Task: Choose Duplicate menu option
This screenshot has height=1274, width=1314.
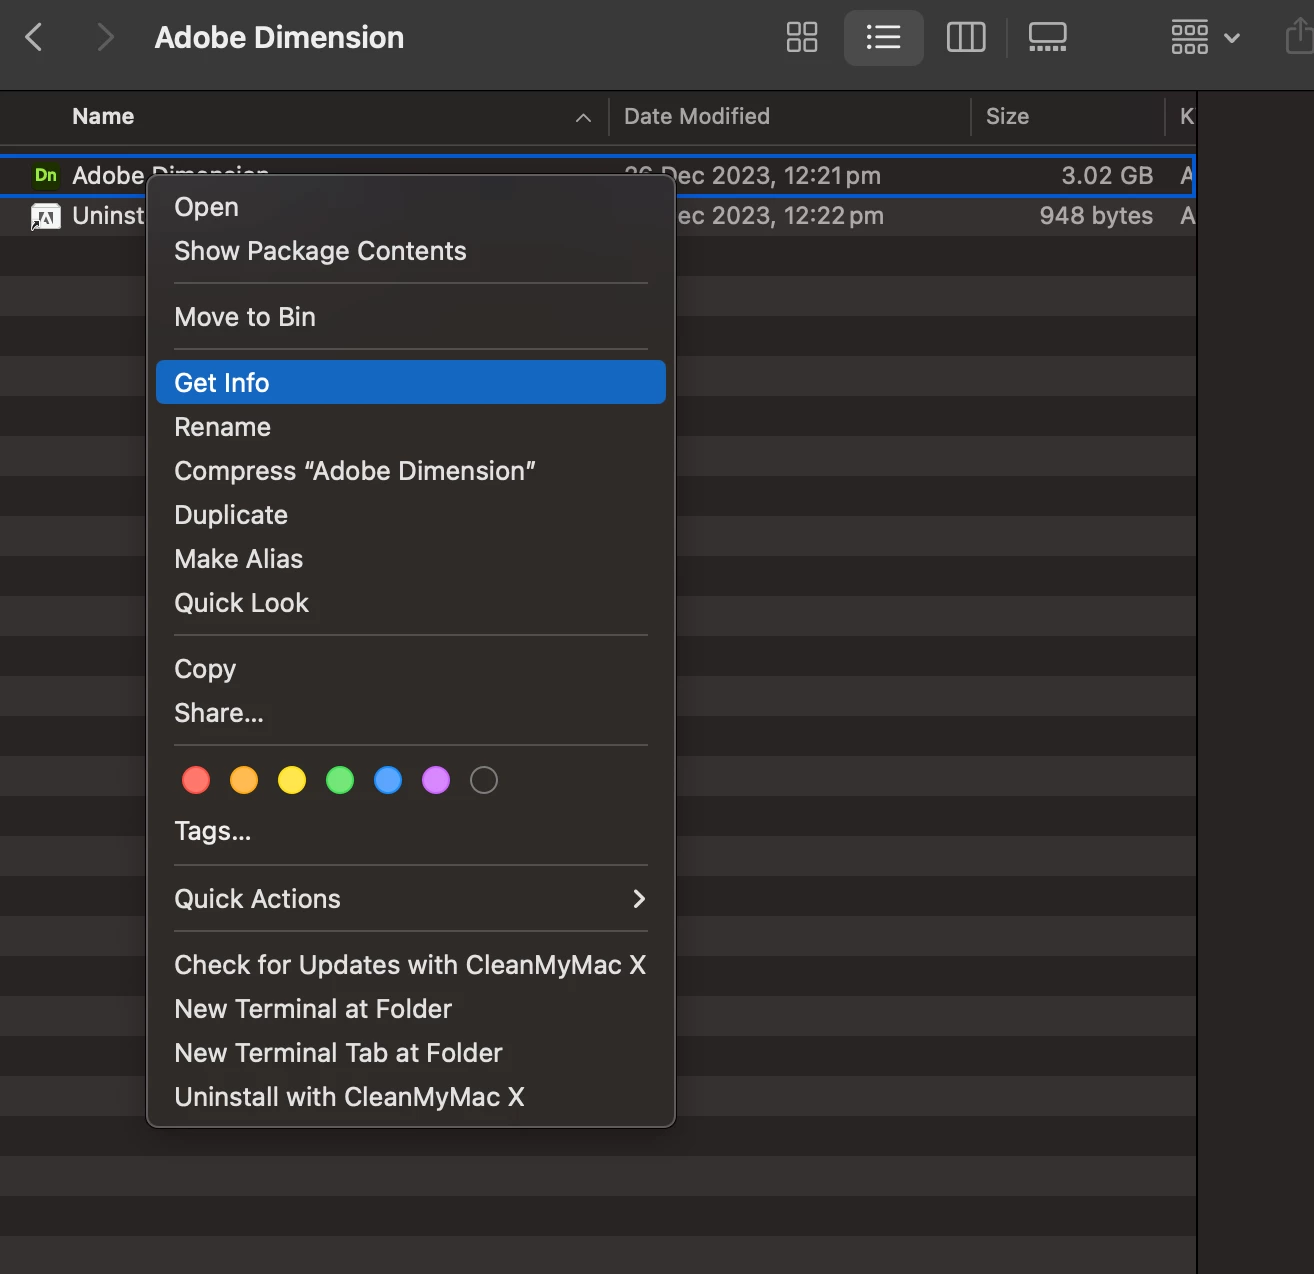Action: click(411, 515)
